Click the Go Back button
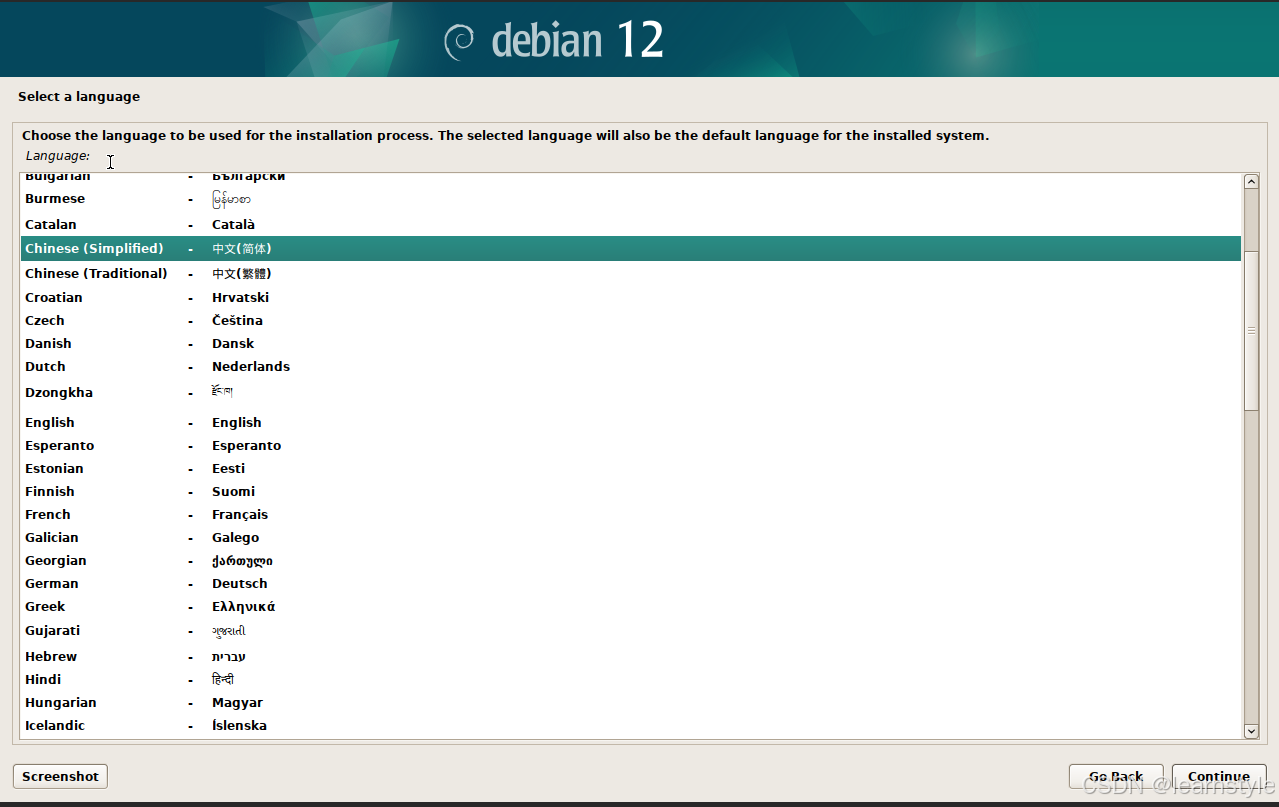Screen dimensions: 1279x807 1116,776
